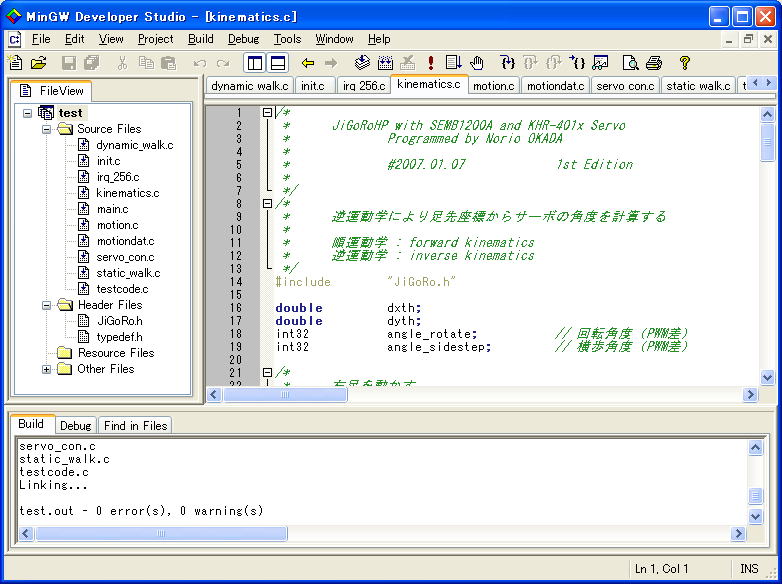Viewport: 782px width, 584px height.
Task: Click the Open file folder icon
Action: tap(39, 63)
